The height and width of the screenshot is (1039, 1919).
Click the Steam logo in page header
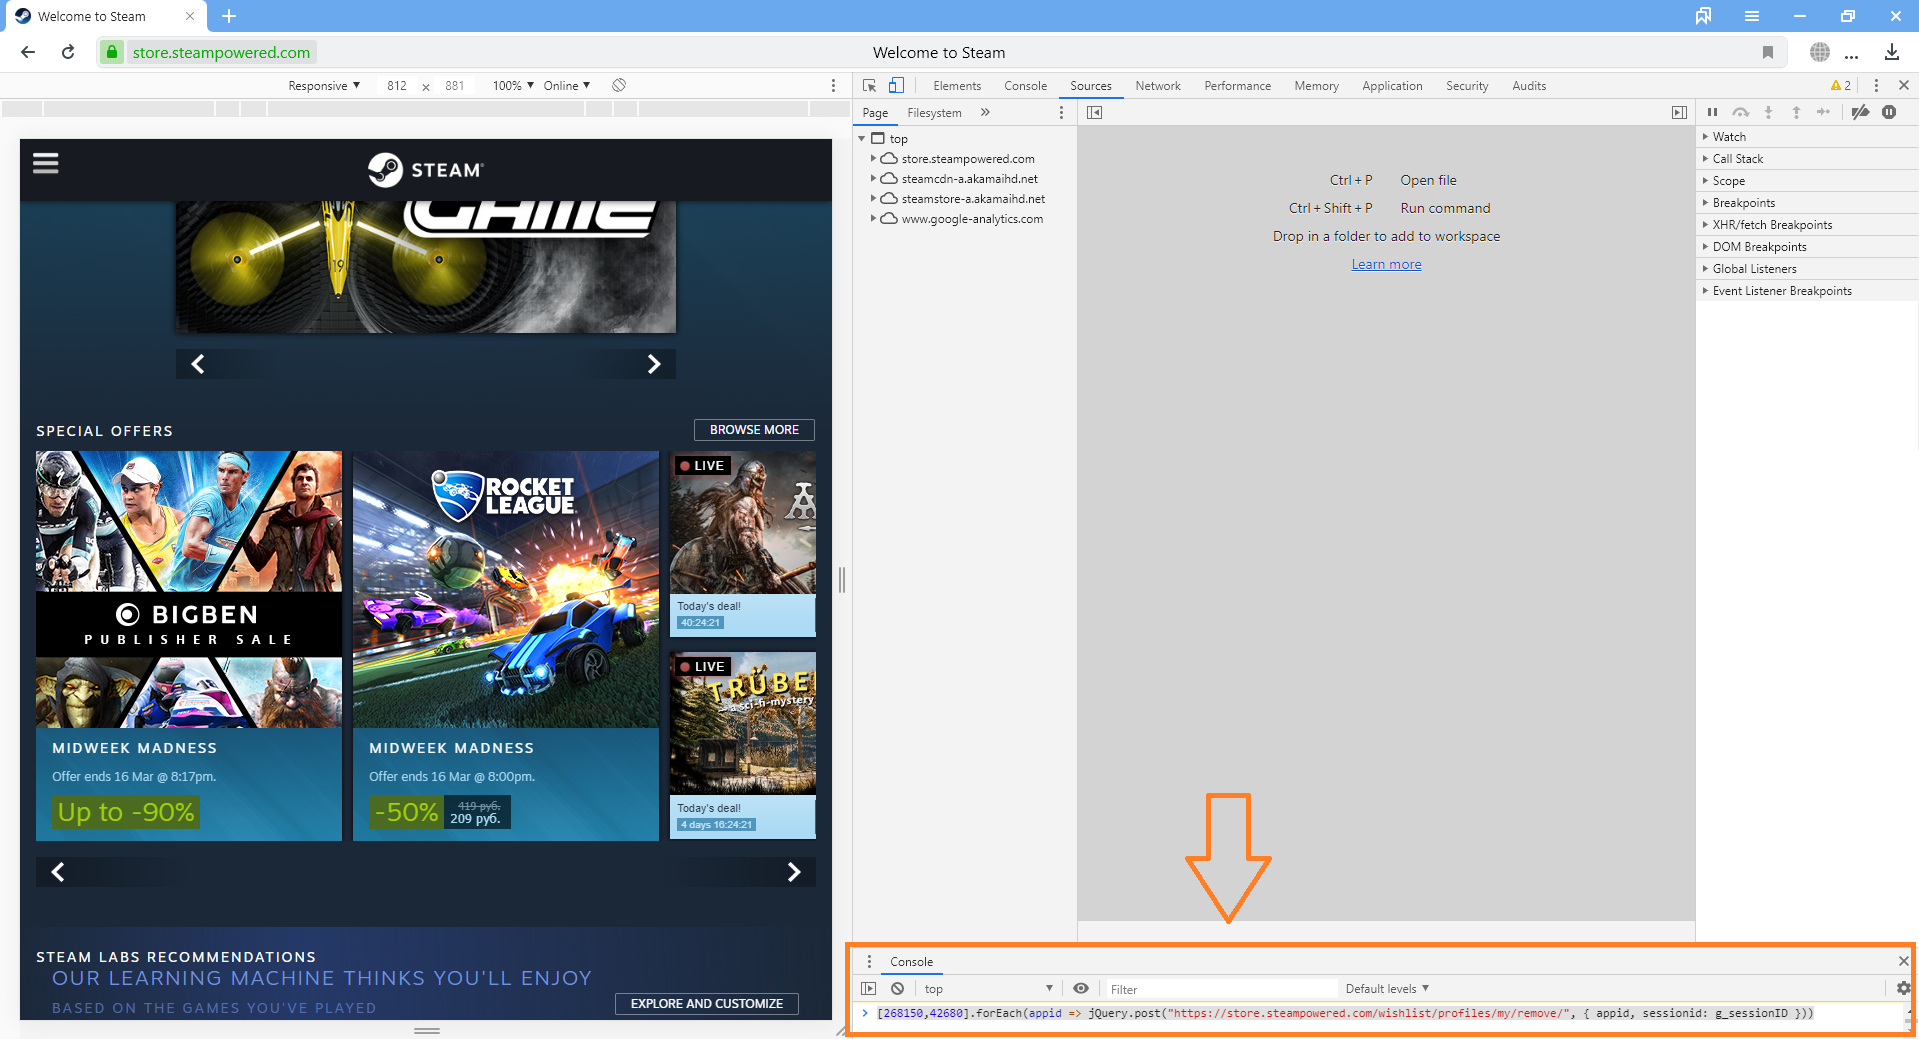coord(426,170)
